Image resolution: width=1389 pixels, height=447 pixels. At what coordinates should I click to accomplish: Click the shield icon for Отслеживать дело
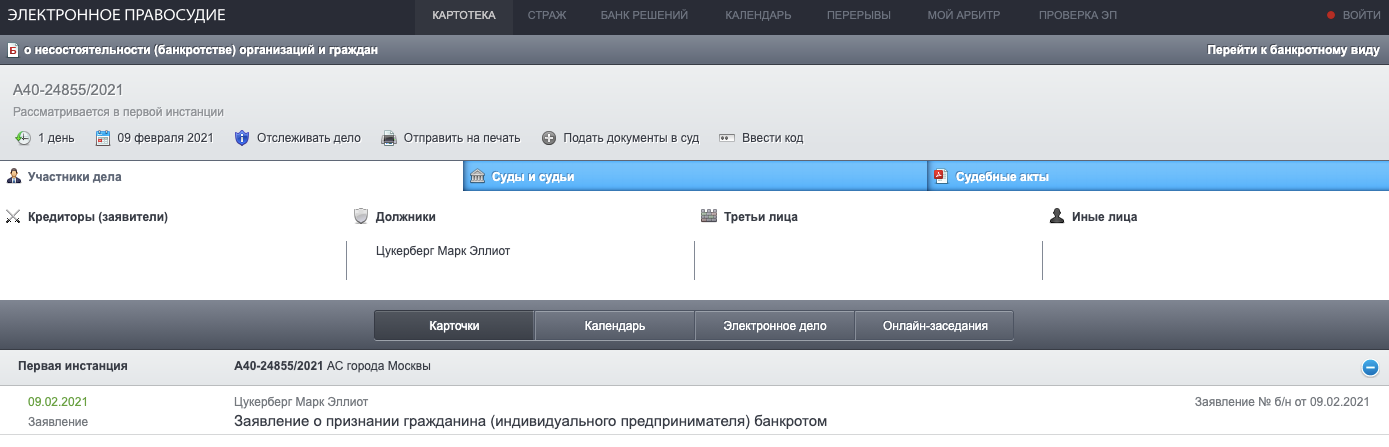tap(241, 138)
